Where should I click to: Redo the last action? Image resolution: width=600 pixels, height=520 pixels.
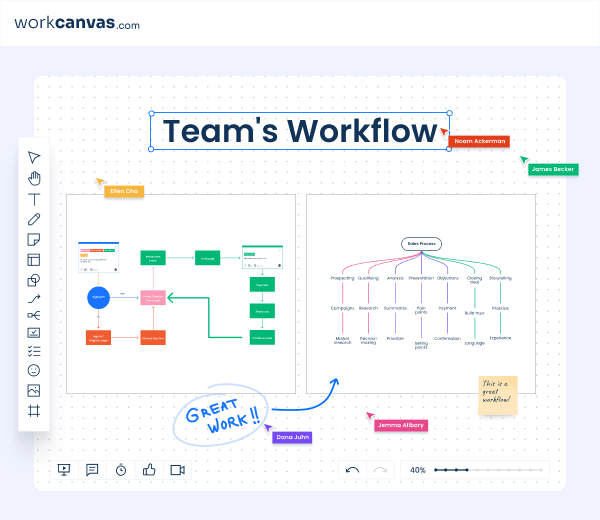point(380,470)
